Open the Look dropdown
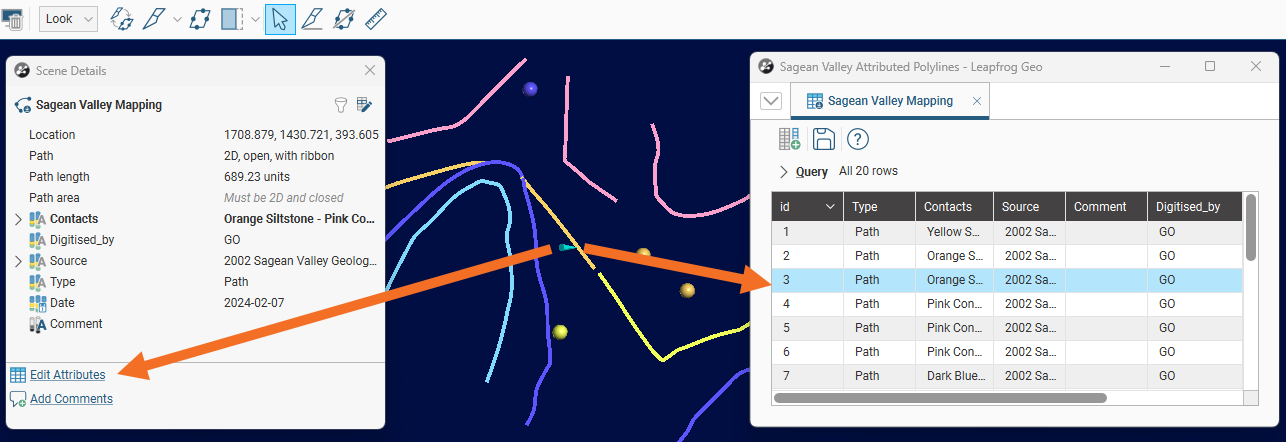This screenshot has height=442, width=1286. coord(68,19)
